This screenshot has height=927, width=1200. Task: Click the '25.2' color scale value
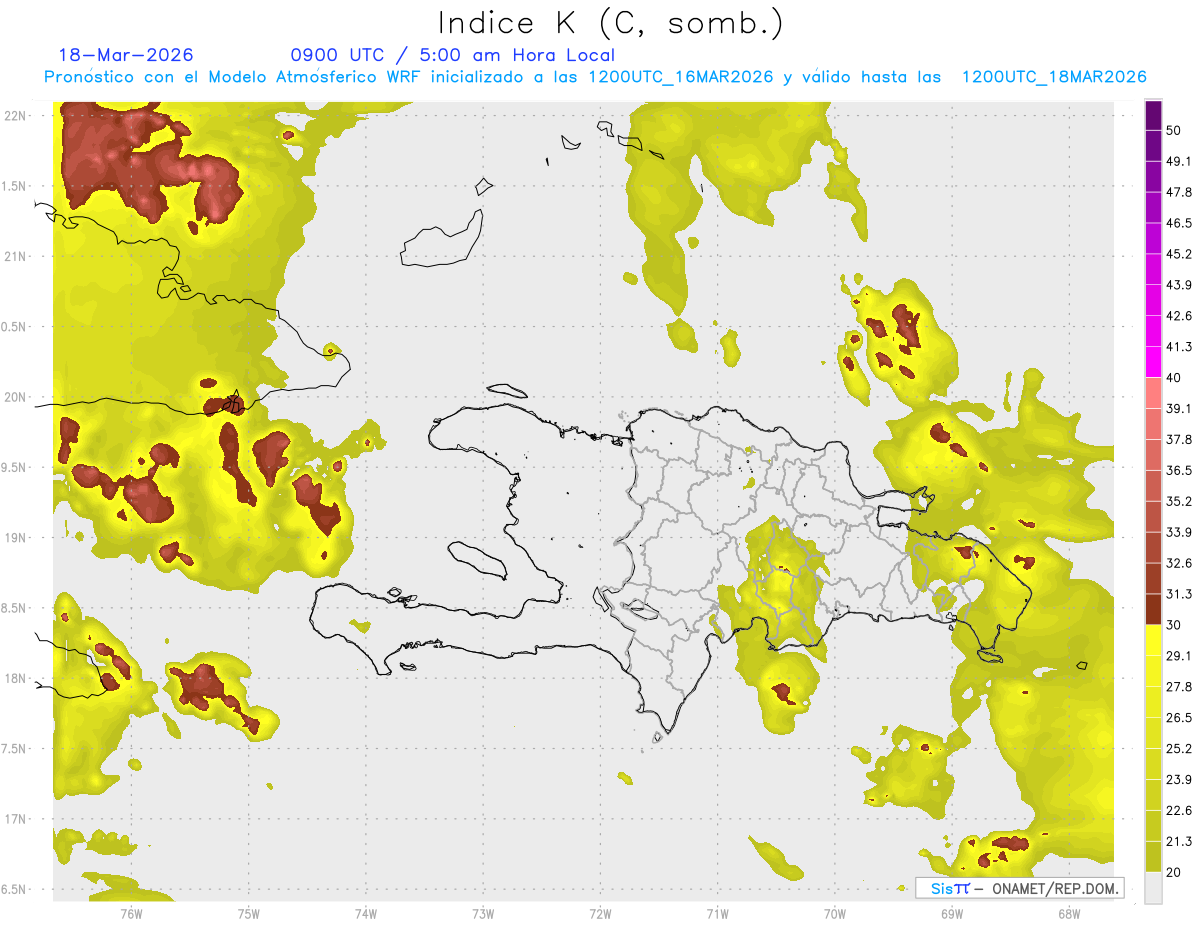click(x=1179, y=749)
